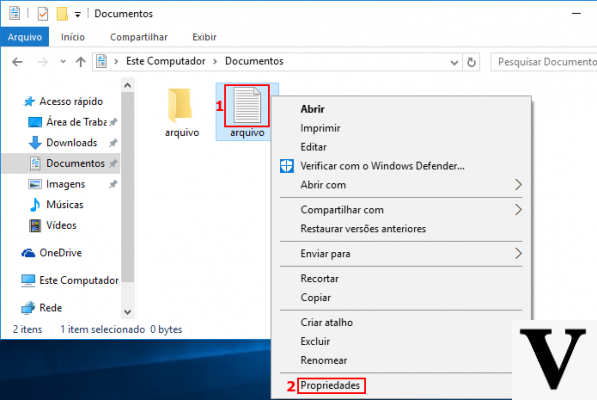Click the Pesquisar Documentos search field
Image resolution: width=597 pixels, height=400 pixels.
[544, 62]
